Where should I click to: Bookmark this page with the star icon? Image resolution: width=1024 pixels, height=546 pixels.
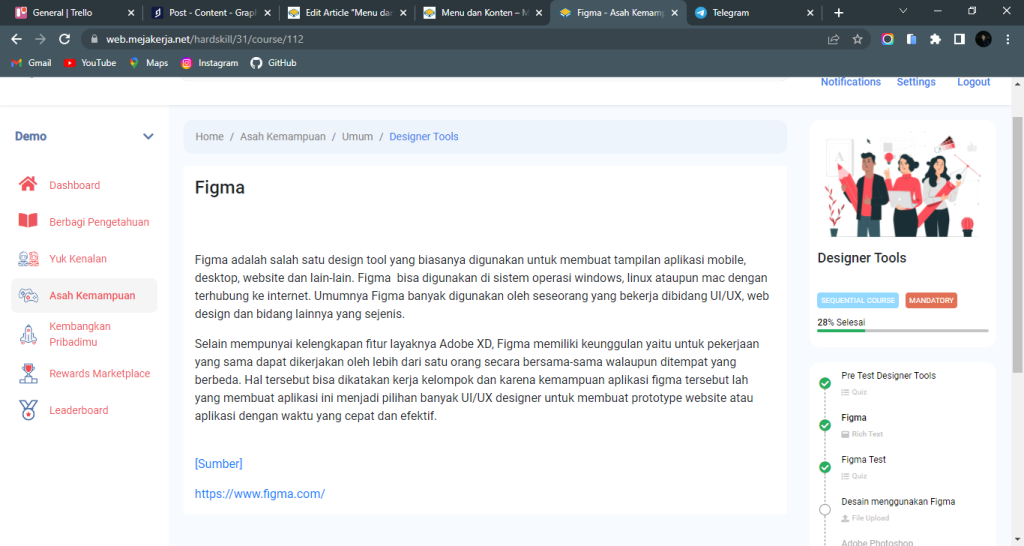(x=857, y=39)
